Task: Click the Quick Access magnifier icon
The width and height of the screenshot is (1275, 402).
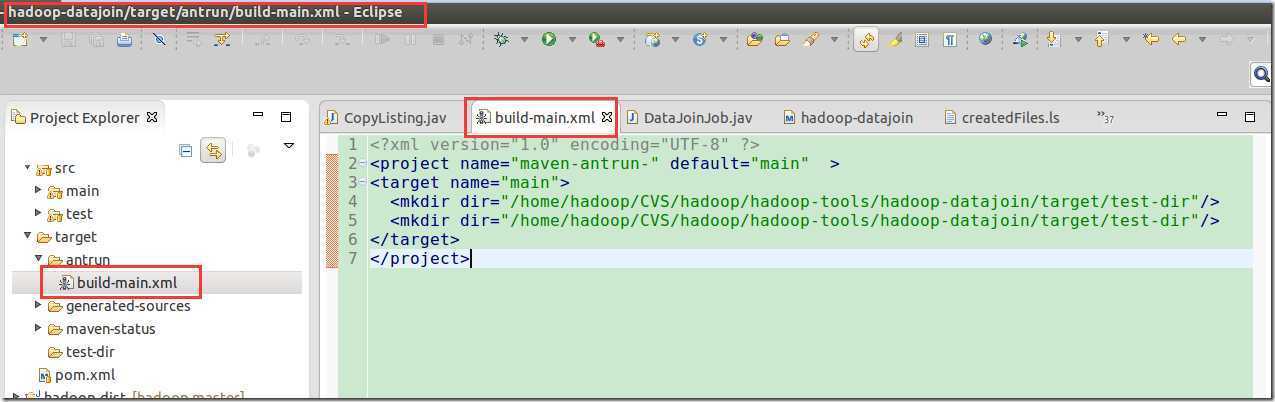Action: pyautogui.click(x=1261, y=74)
